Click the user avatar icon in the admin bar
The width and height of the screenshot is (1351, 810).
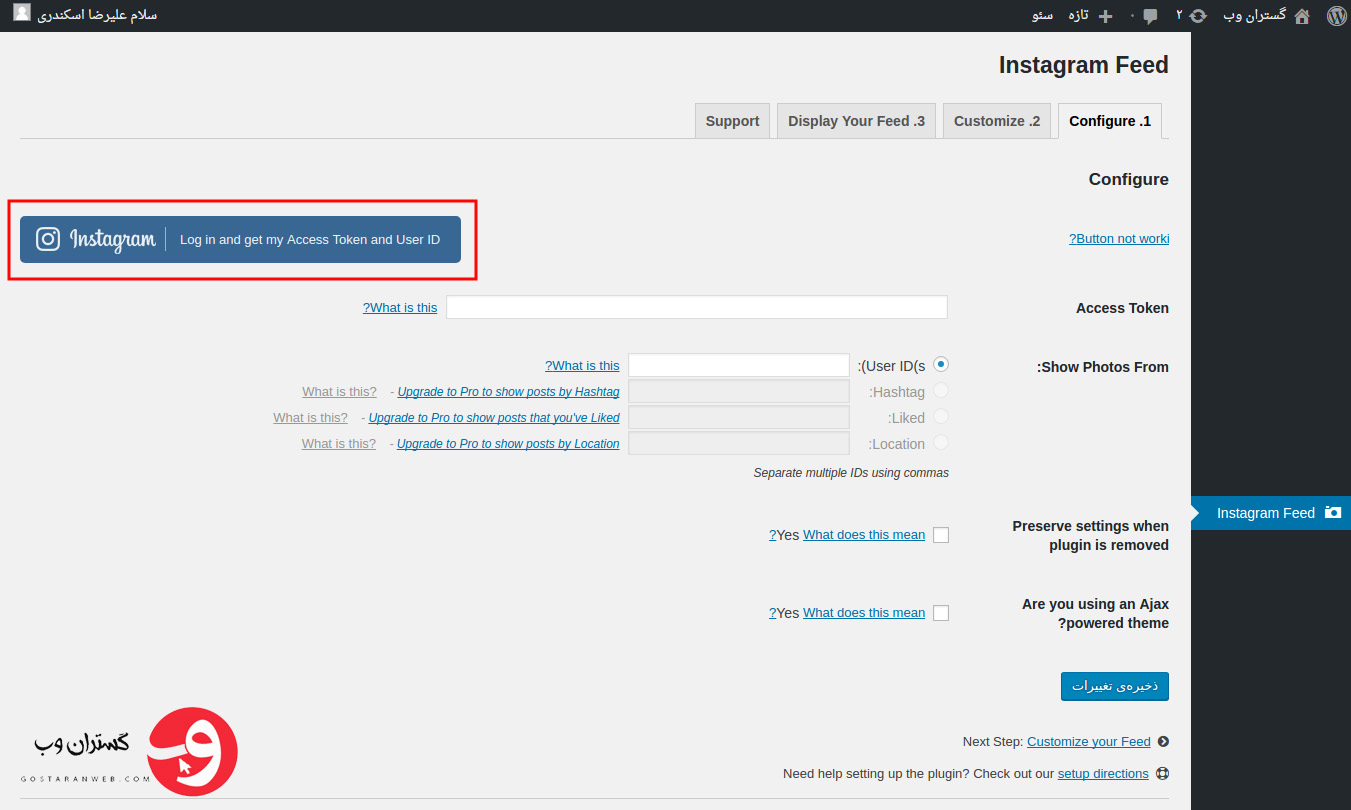point(22,14)
